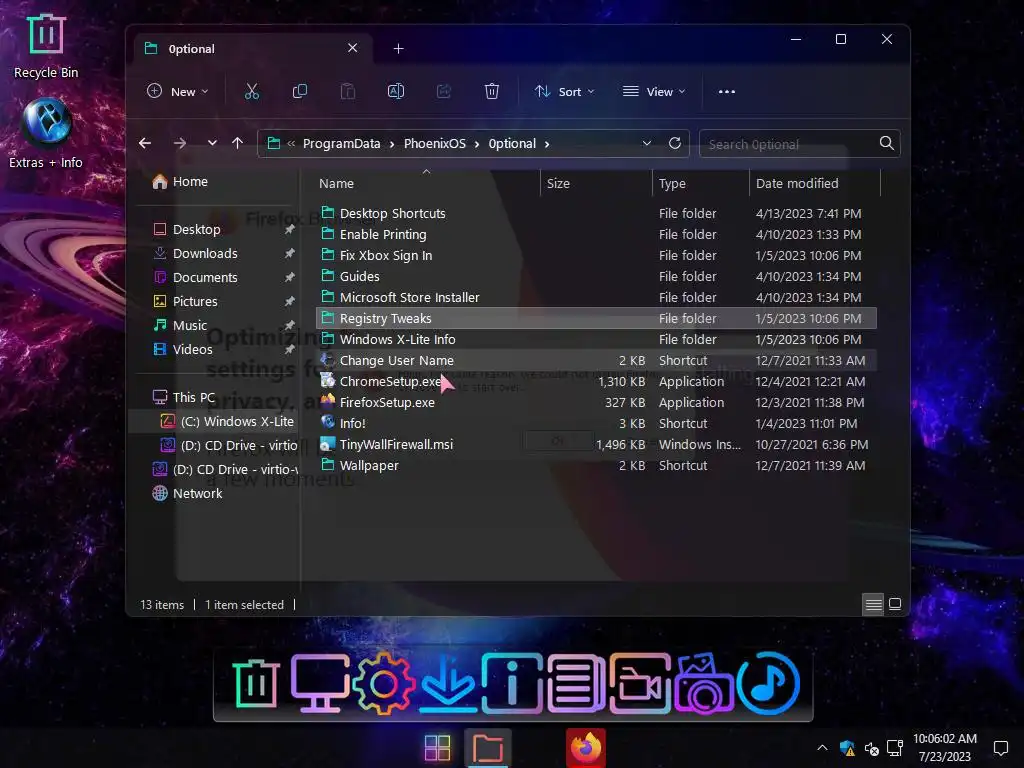Open the photo camera dock icon
The width and height of the screenshot is (1024, 768).
coord(704,684)
